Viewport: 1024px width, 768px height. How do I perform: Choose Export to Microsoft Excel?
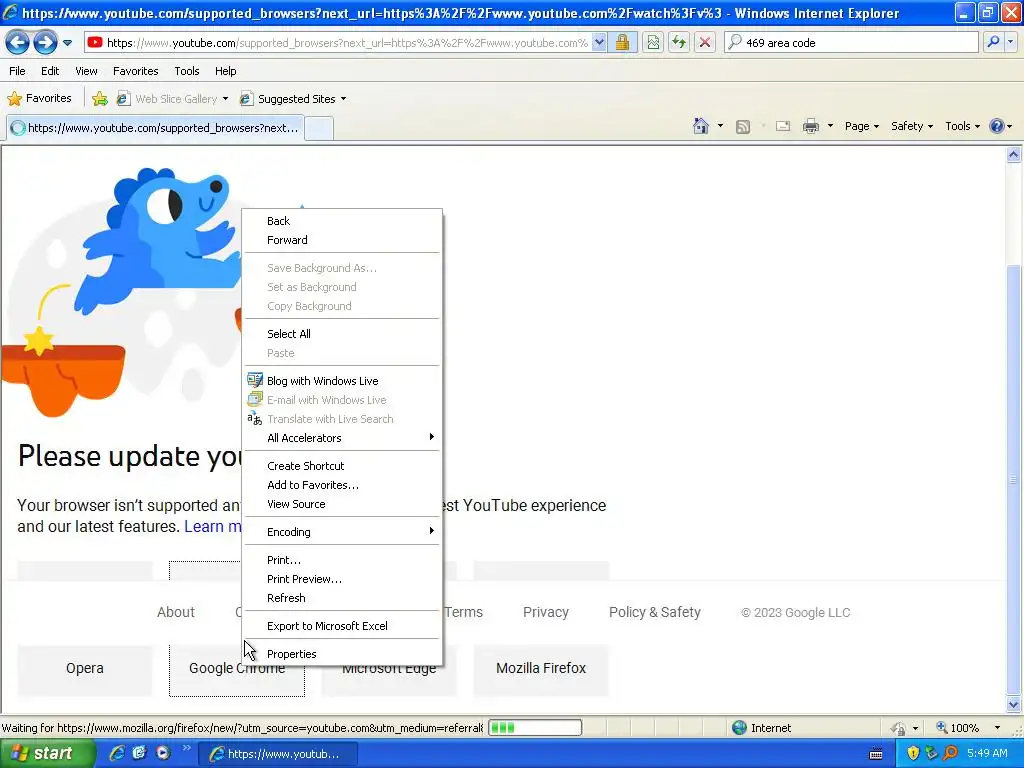tap(342, 626)
